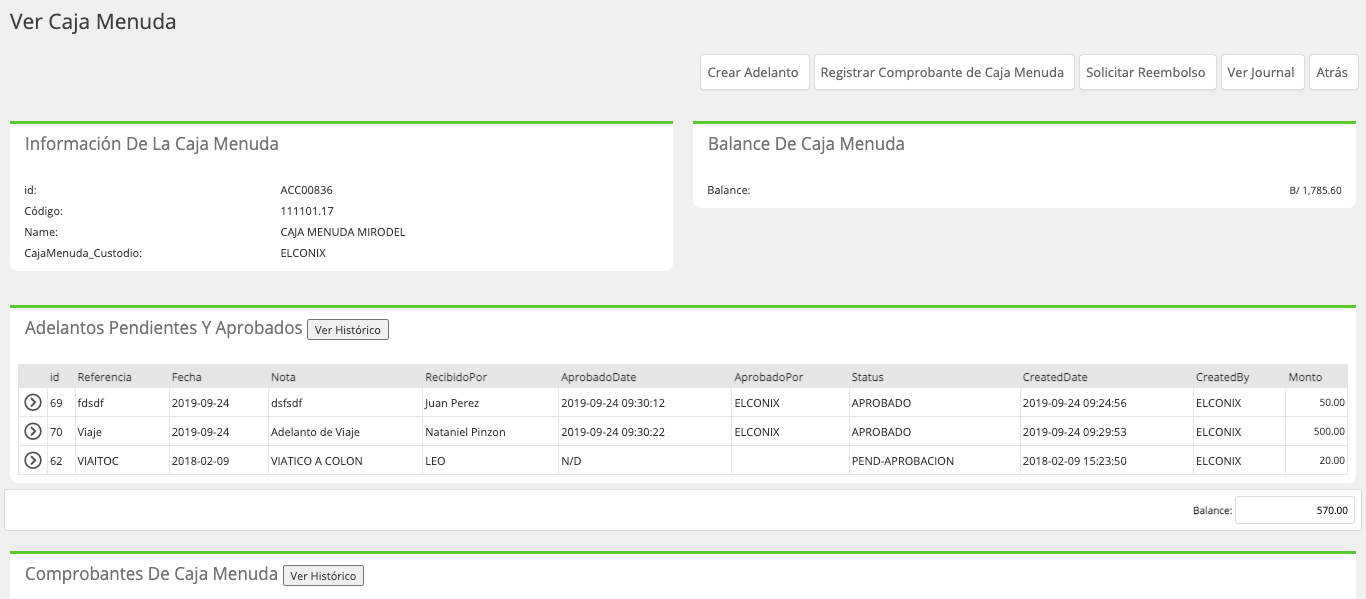Screen dimensions: 1366x599
Task: Click balance value 'B/ 1,785.60'
Action: pyautogui.click(x=1315, y=190)
